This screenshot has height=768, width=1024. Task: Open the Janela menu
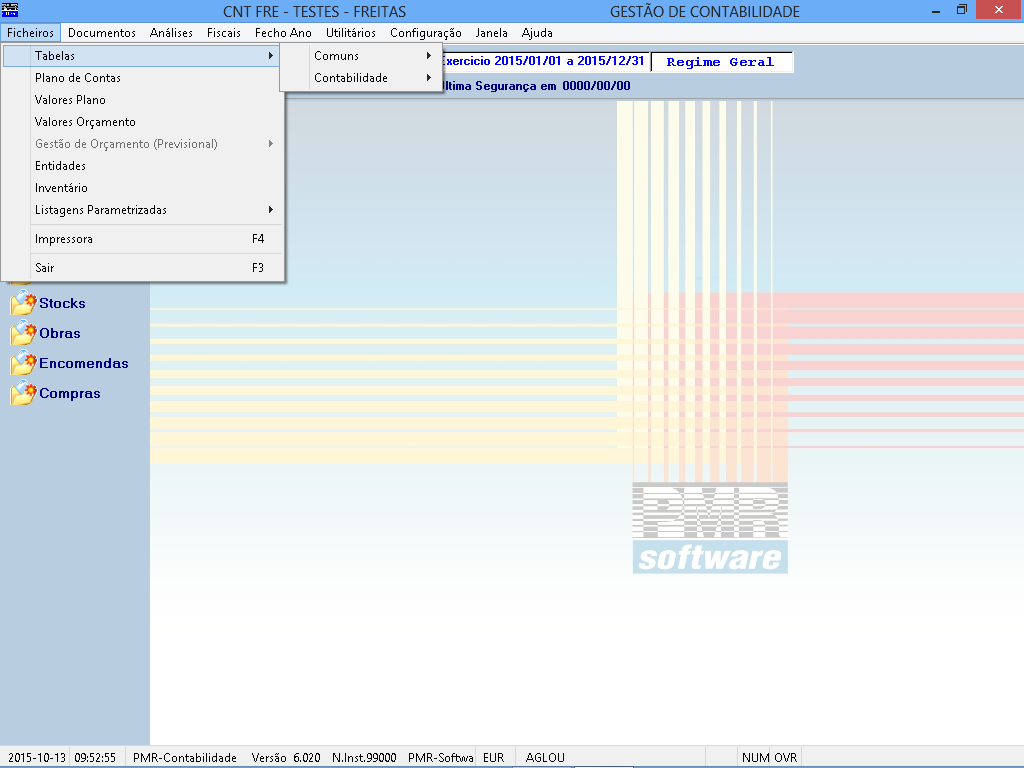491,33
